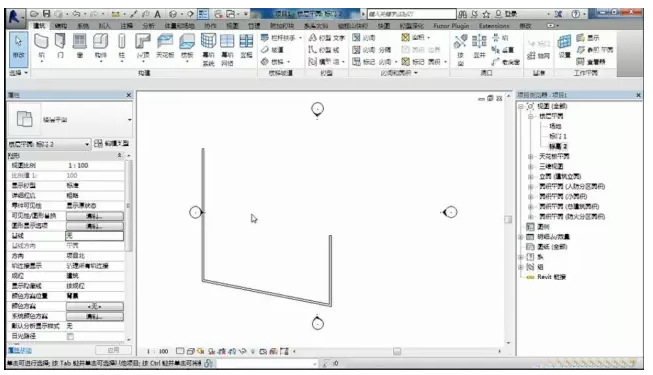Choose the Wall tool in ribbon
This screenshot has height=375, width=653.
tap(41, 47)
